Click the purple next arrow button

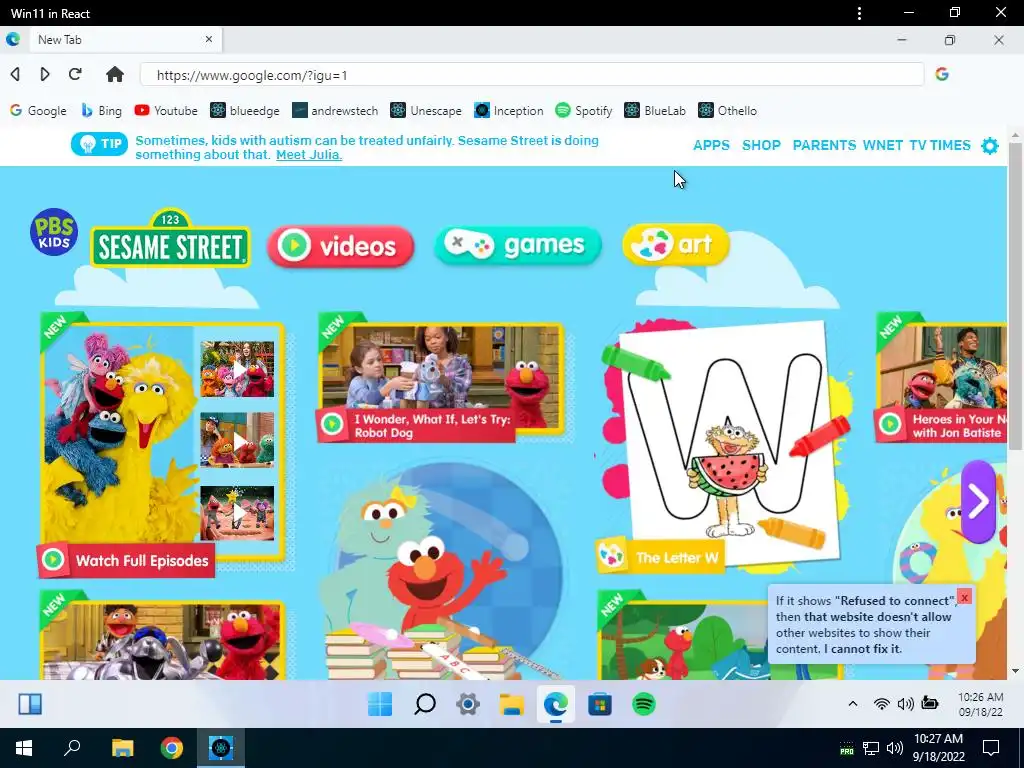[978, 502]
